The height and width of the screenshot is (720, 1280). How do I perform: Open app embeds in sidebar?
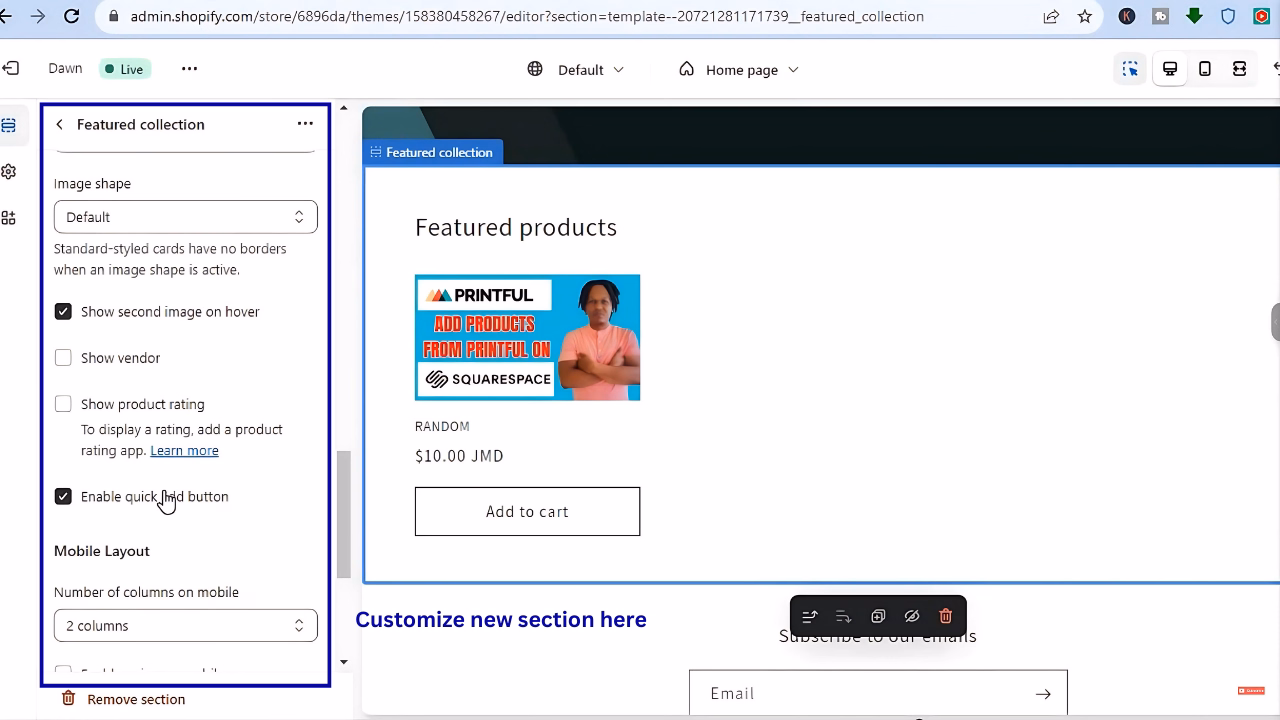click(x=8, y=218)
